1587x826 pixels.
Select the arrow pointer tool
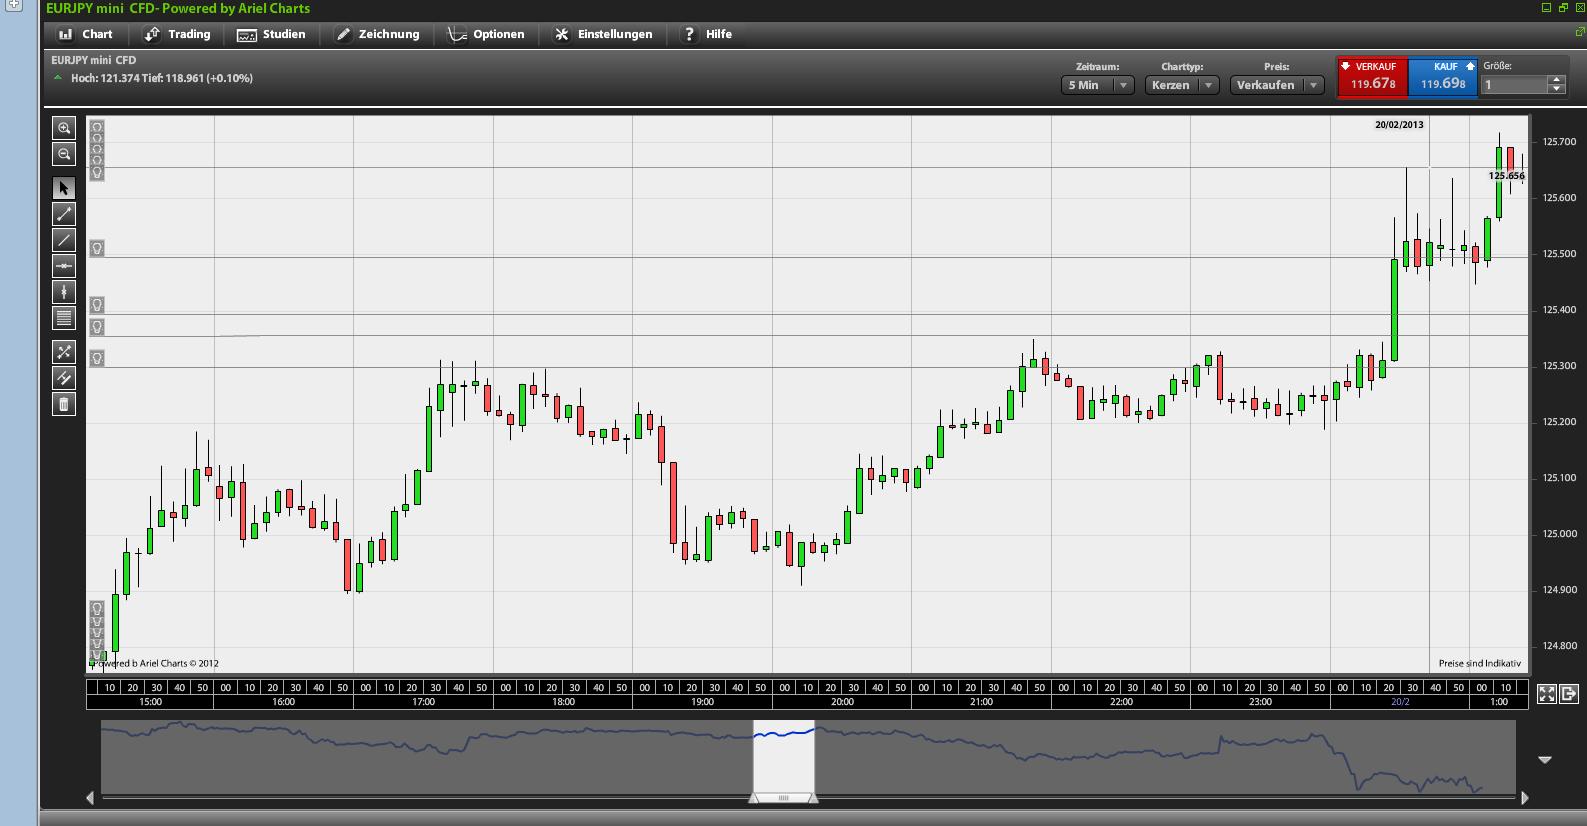click(x=64, y=188)
